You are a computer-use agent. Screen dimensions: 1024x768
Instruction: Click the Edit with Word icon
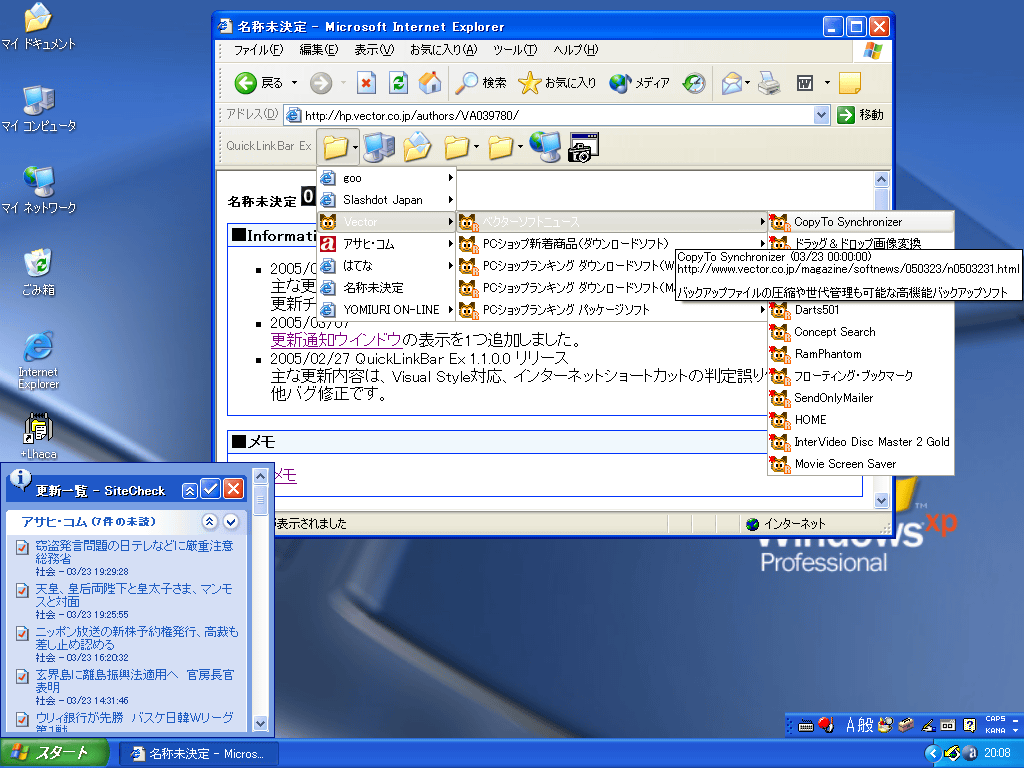coord(805,83)
